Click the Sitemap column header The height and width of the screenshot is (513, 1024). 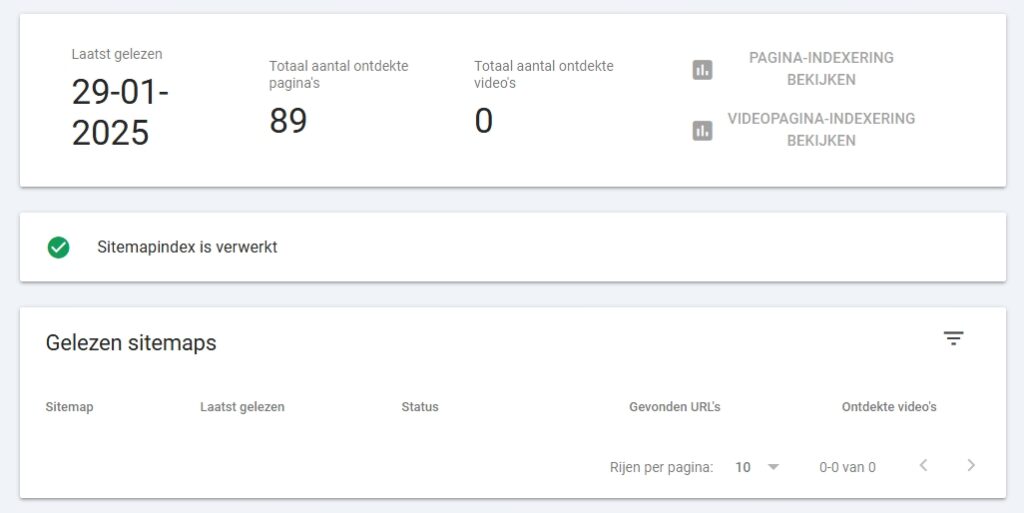click(x=69, y=407)
